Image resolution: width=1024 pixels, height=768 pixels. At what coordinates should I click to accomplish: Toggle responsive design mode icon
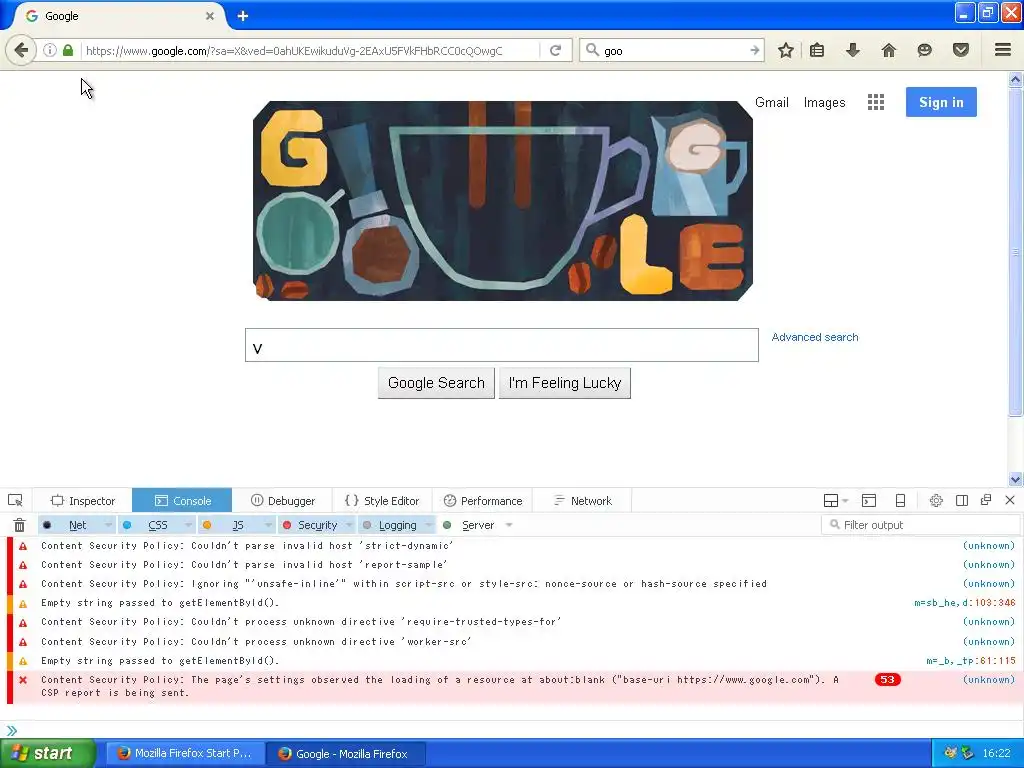pos(901,501)
